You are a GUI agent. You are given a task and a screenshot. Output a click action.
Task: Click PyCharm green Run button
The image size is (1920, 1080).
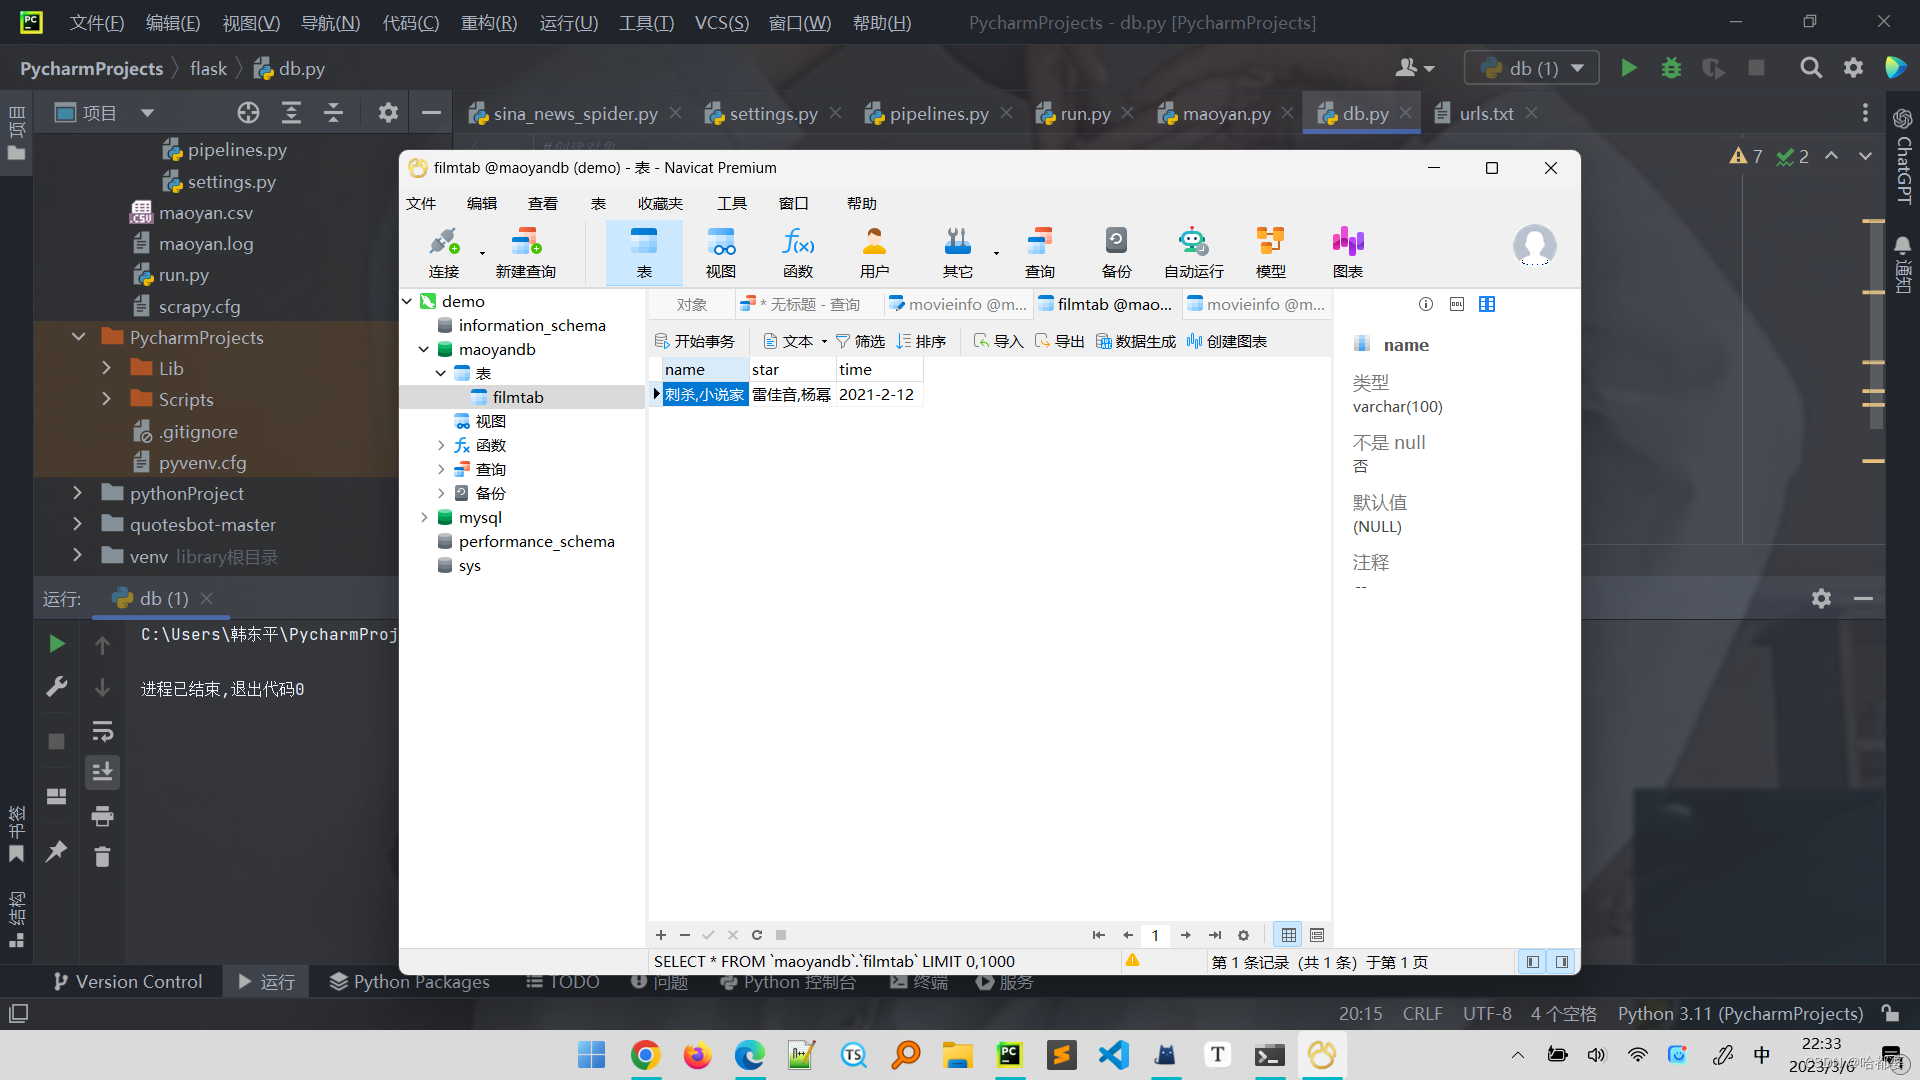point(1629,68)
